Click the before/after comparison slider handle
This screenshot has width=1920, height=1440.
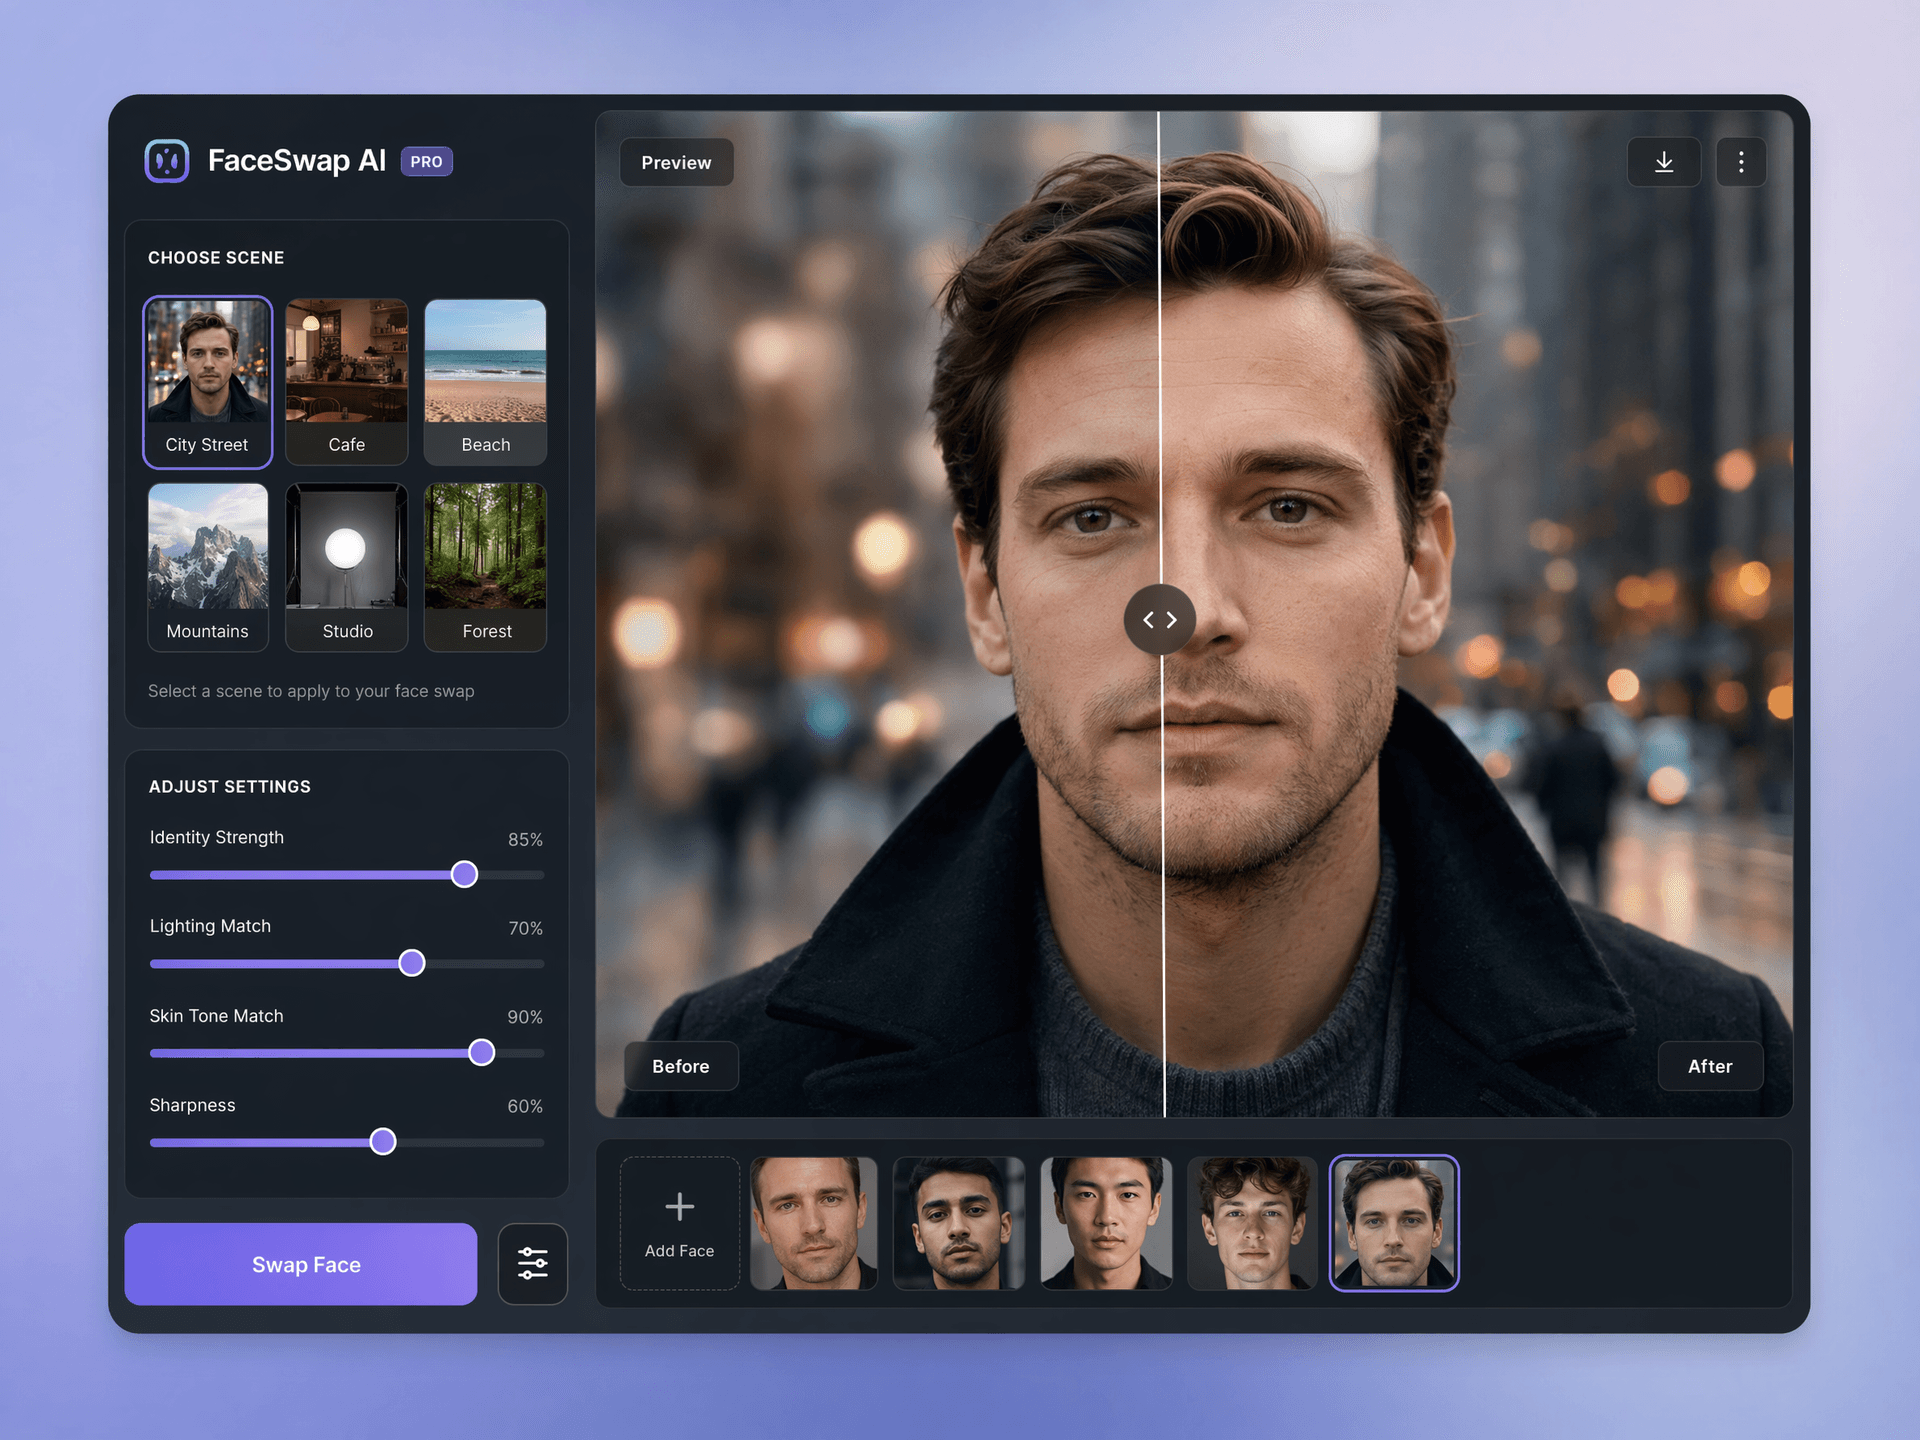coord(1160,620)
